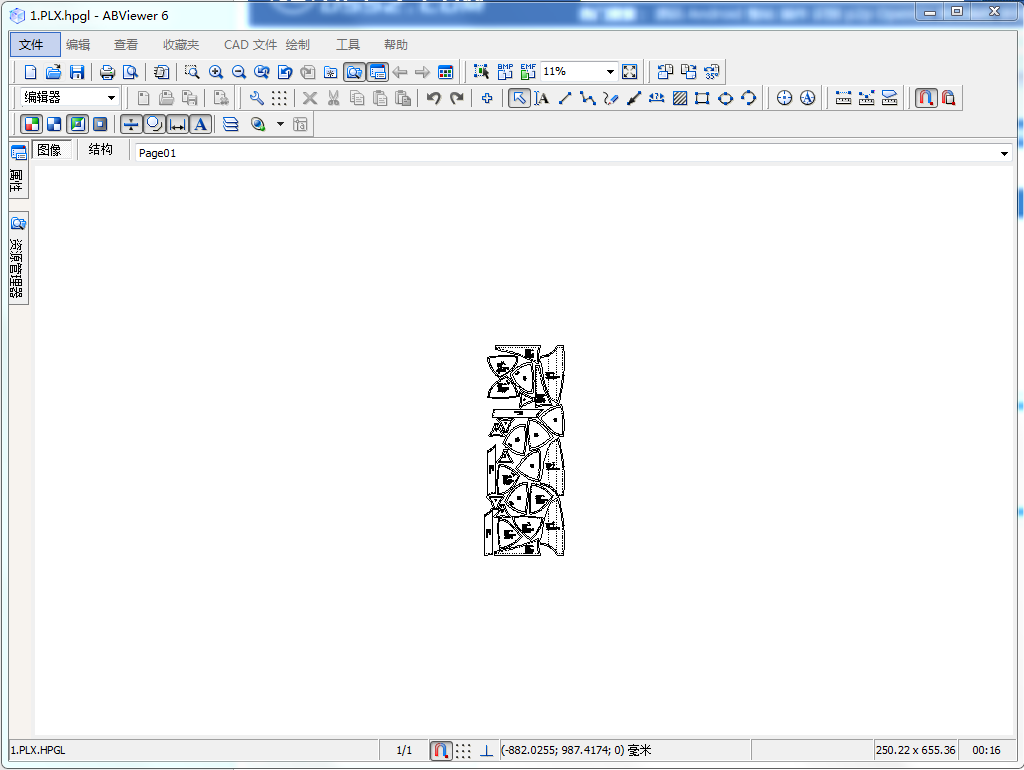Select the hatch fill drawing tool

pyautogui.click(x=680, y=98)
